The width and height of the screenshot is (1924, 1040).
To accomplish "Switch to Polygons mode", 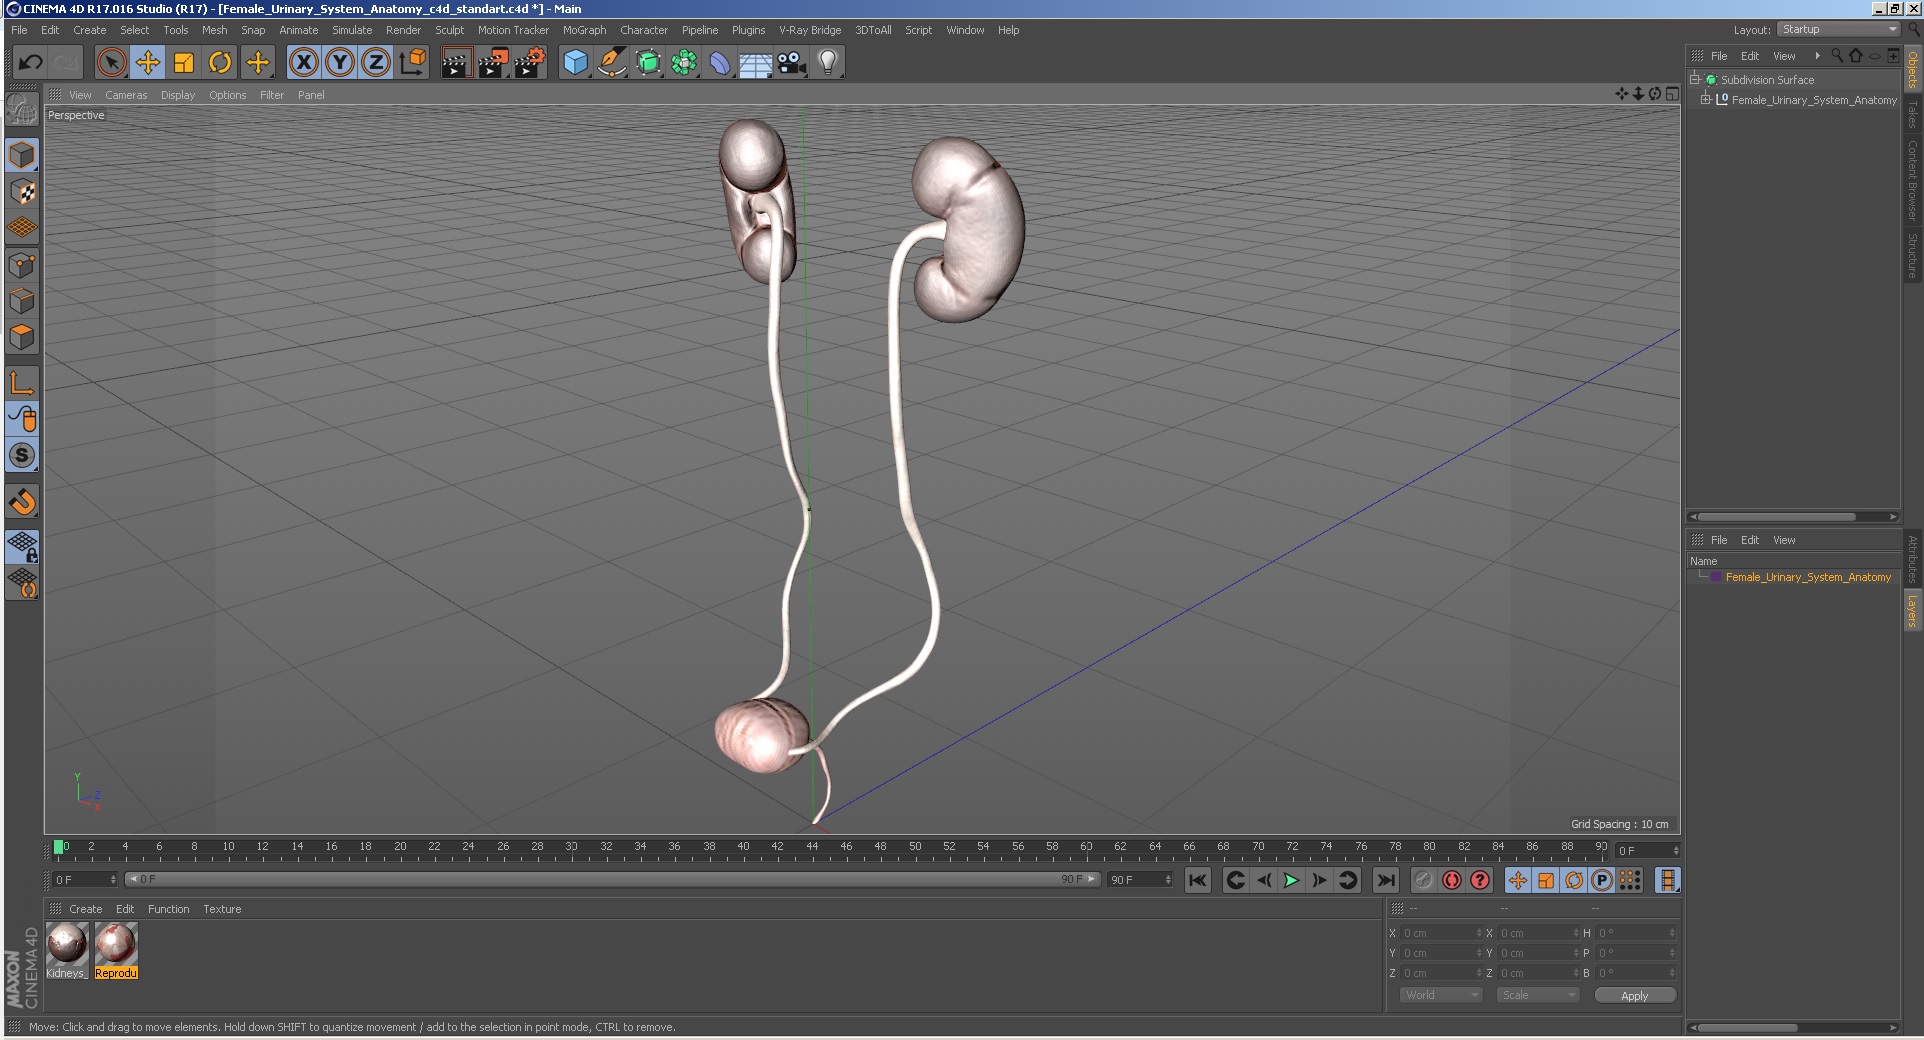I will (22, 337).
